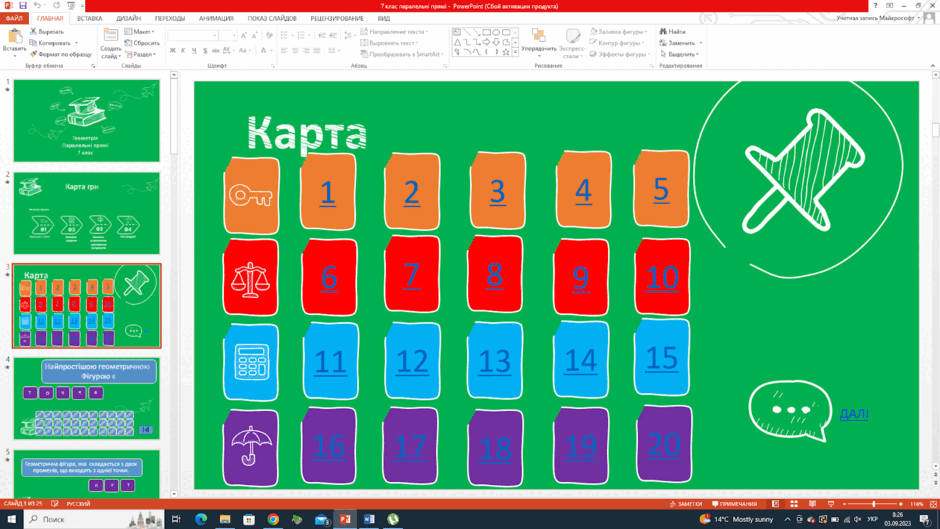Open Направление текста dropdown

(394, 32)
